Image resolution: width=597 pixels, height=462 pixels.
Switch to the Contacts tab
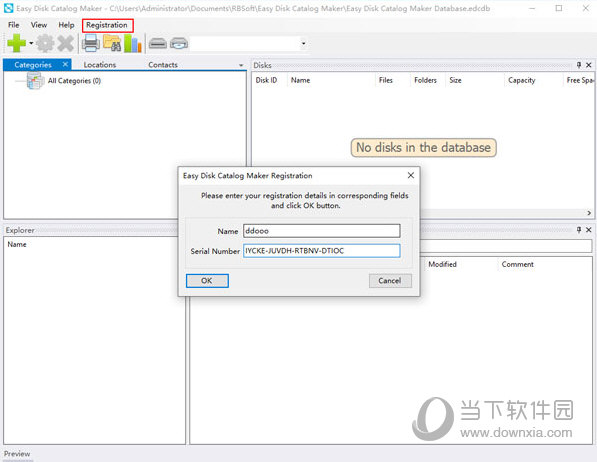[163, 65]
